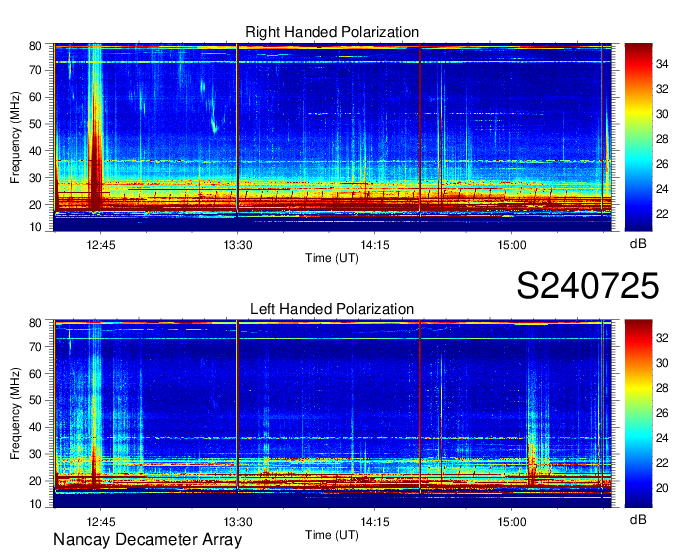The width and height of the screenshot is (680, 552).
Task: Click the Left Handed panel's Frequency (MHz) label
Action: [15, 414]
